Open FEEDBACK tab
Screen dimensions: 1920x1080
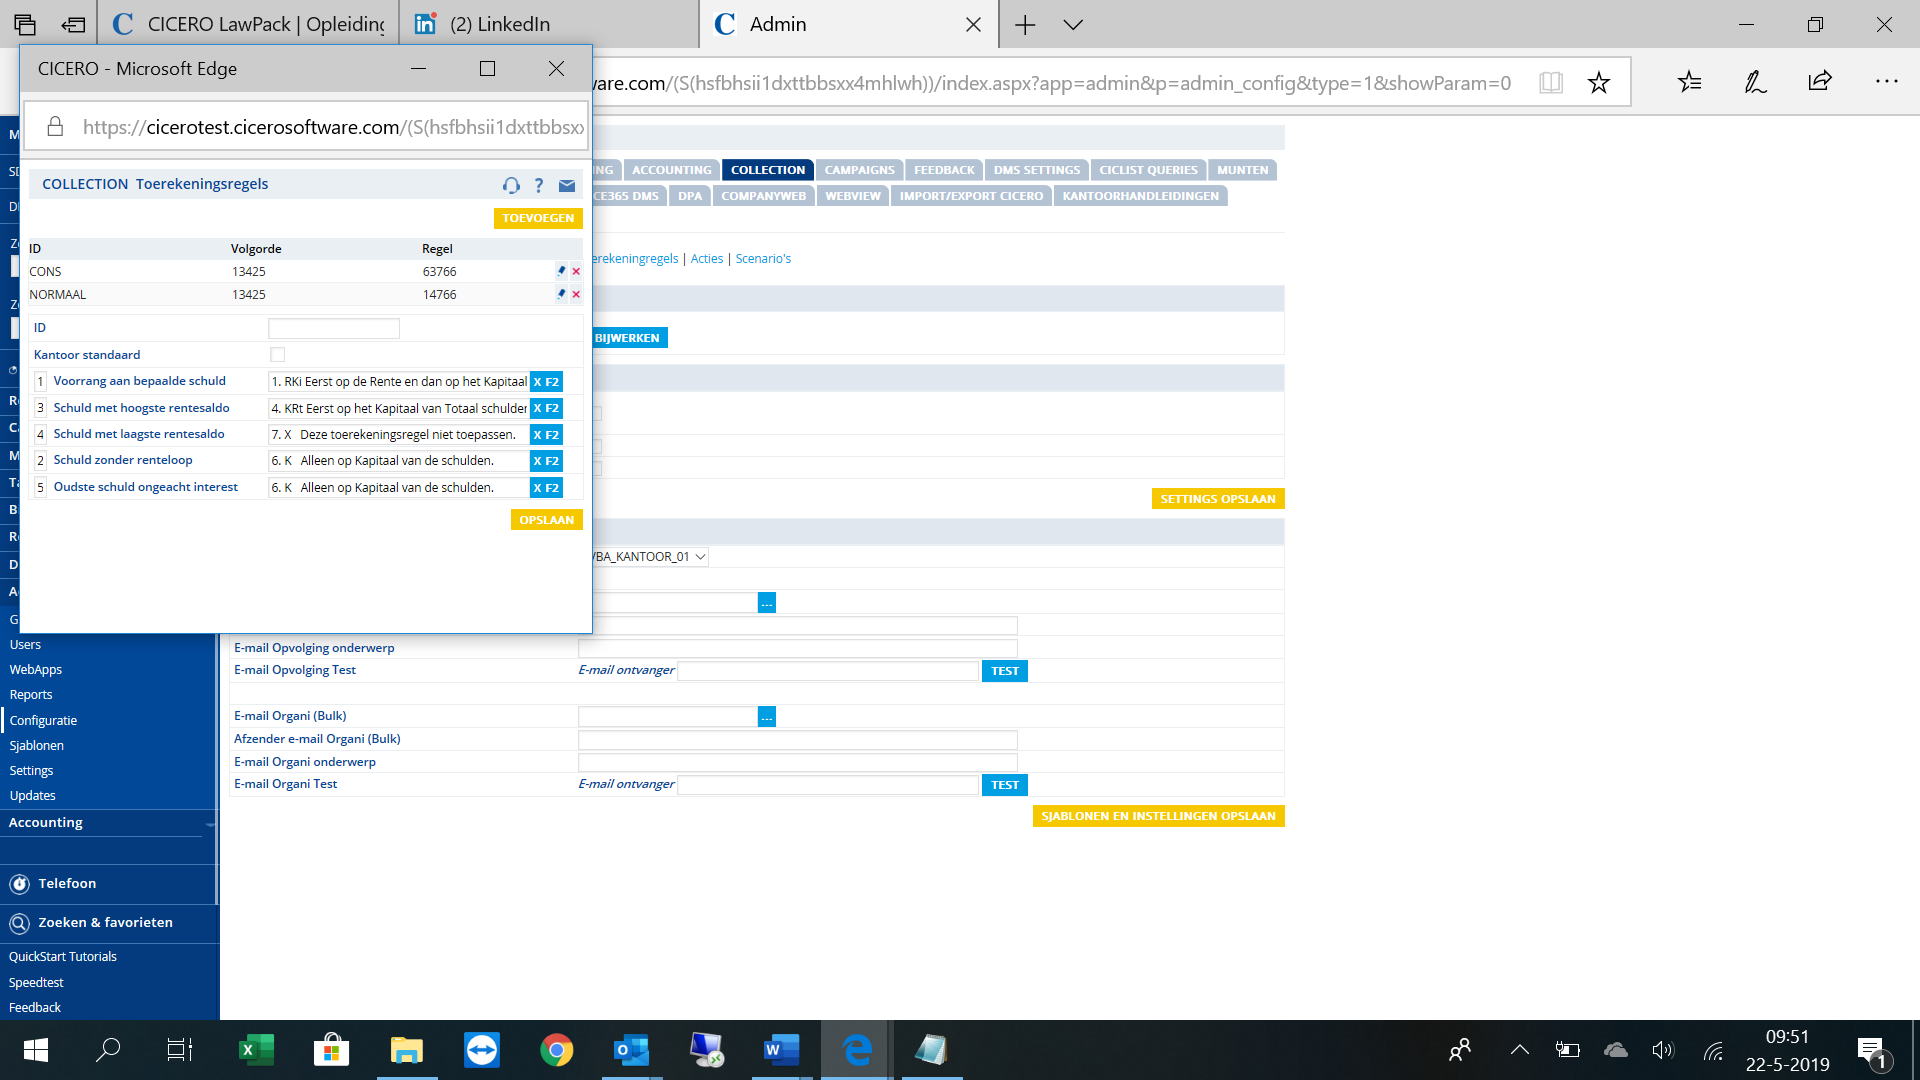click(x=944, y=170)
